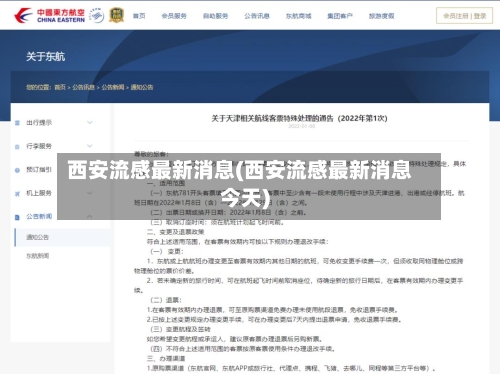Image resolution: width=500 pixels, height=374 pixels.
Task: Select 预订指引 in the sidebar
Action: (39, 170)
